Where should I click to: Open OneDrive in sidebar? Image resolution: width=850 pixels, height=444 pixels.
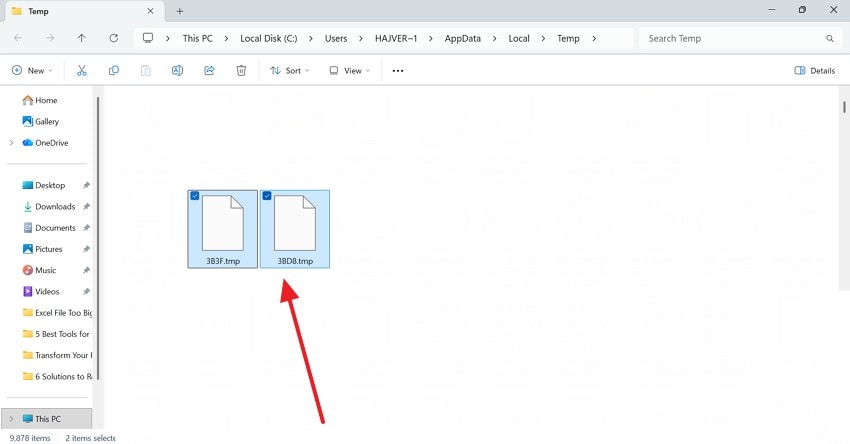pyautogui.click(x=46, y=143)
